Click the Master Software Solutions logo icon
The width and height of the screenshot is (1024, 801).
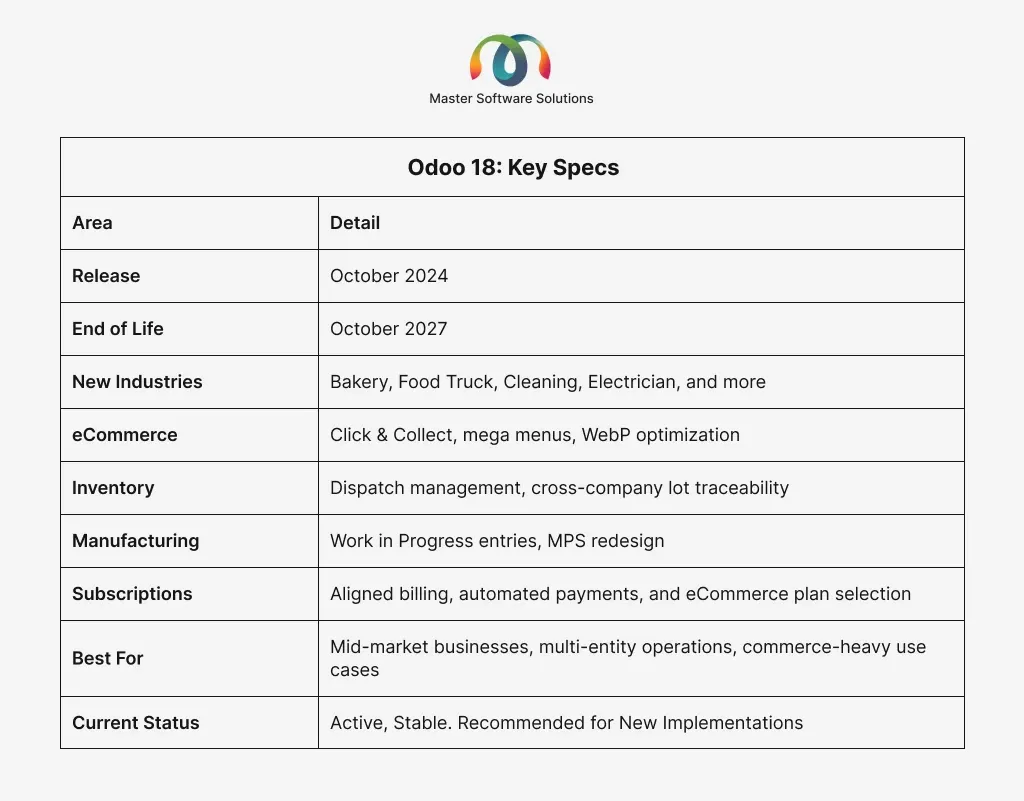[x=511, y=59]
